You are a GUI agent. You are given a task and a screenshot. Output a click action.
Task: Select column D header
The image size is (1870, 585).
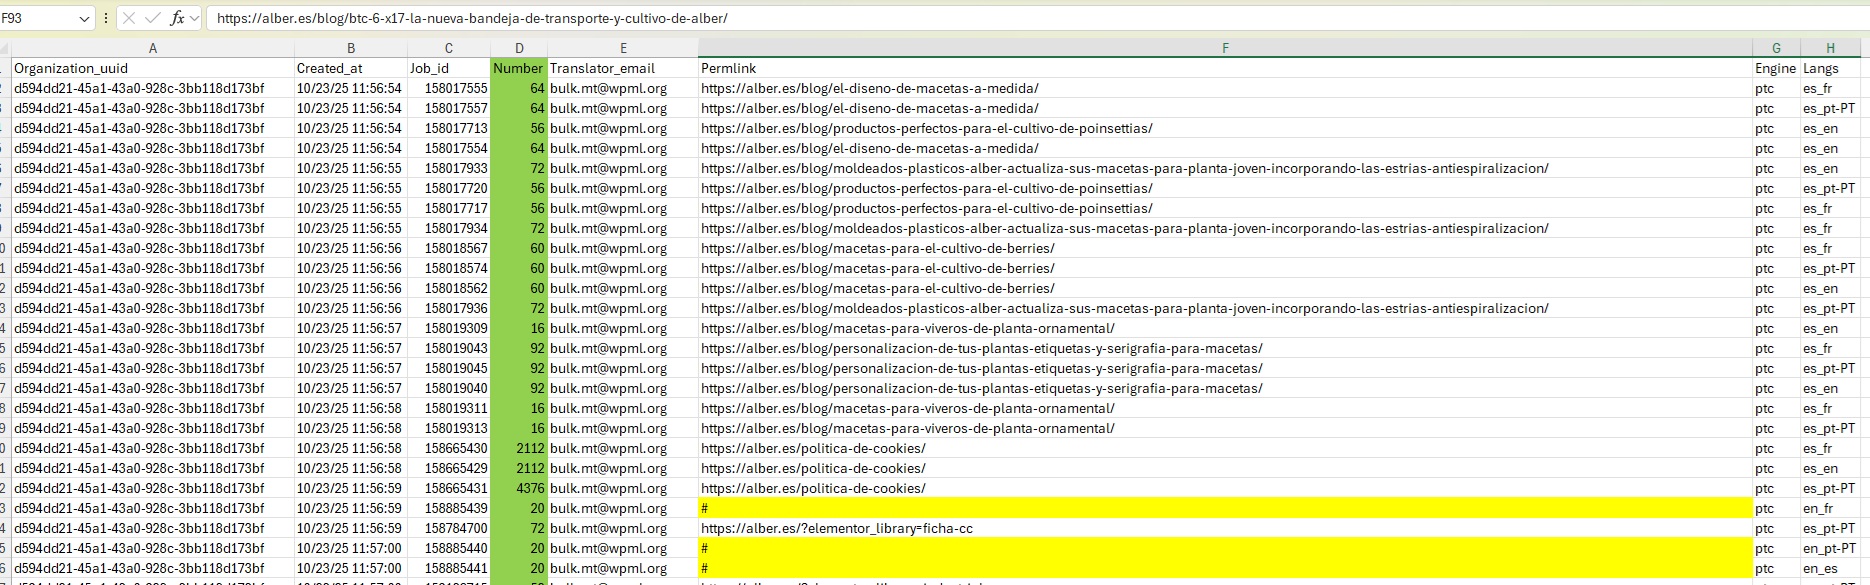click(518, 48)
